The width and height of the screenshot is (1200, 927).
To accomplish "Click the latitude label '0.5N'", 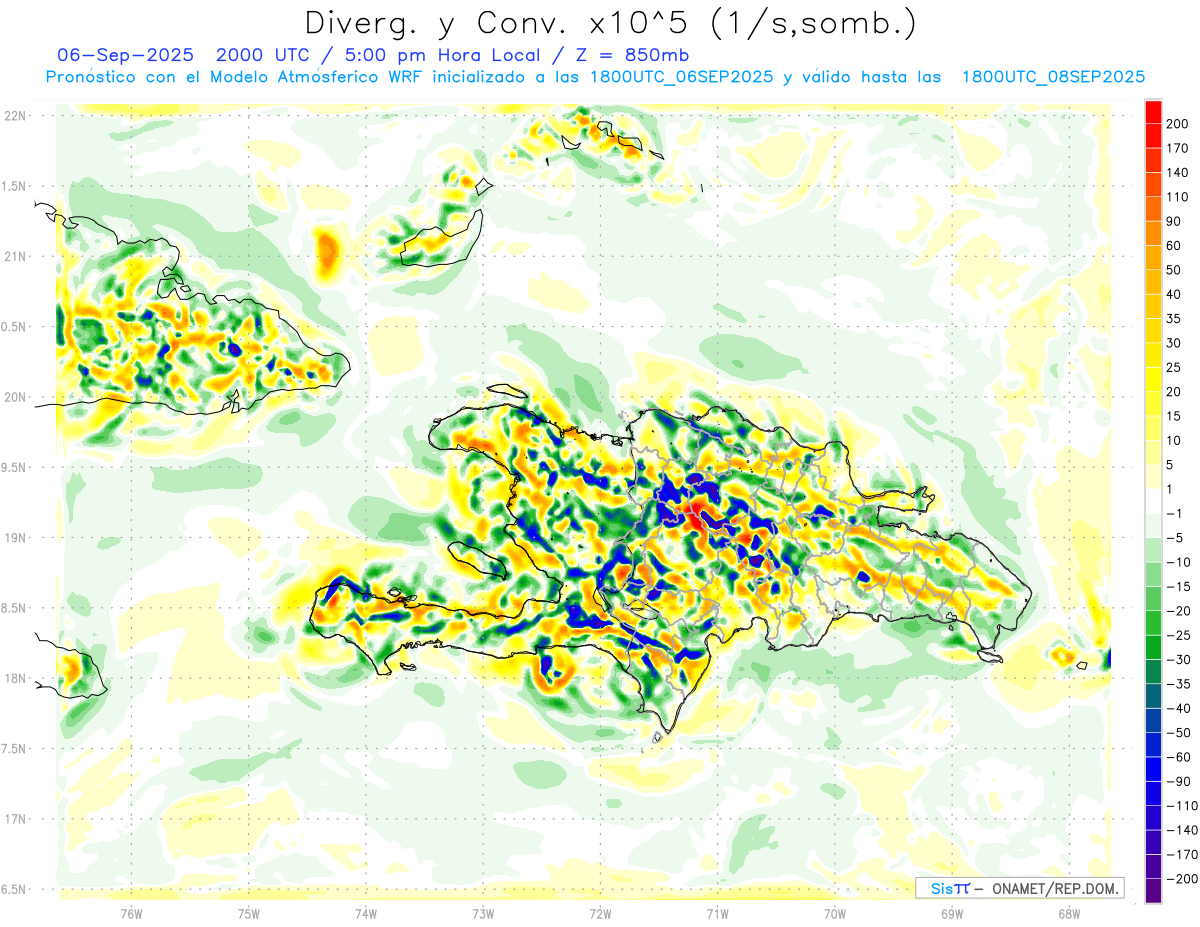I will (15, 327).
